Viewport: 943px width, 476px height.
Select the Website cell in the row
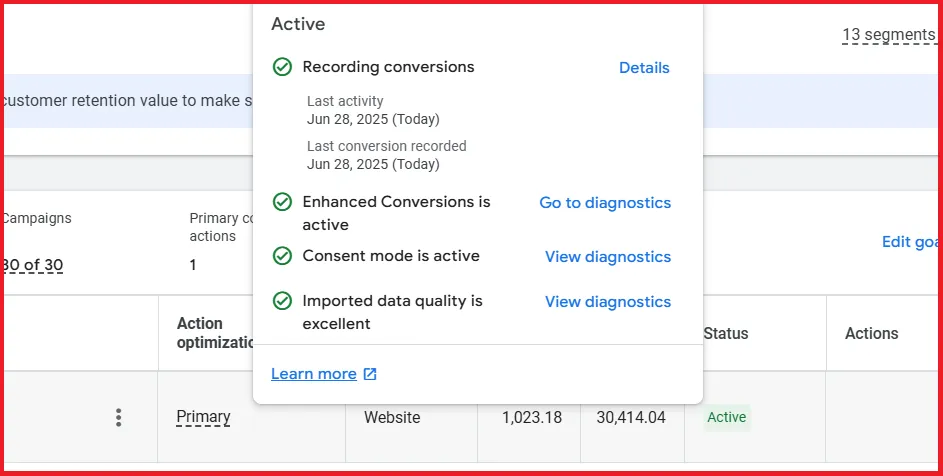click(392, 417)
